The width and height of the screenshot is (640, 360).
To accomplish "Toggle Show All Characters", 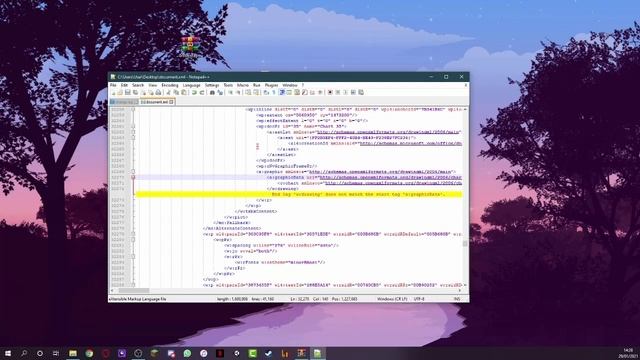I will 274,93.
